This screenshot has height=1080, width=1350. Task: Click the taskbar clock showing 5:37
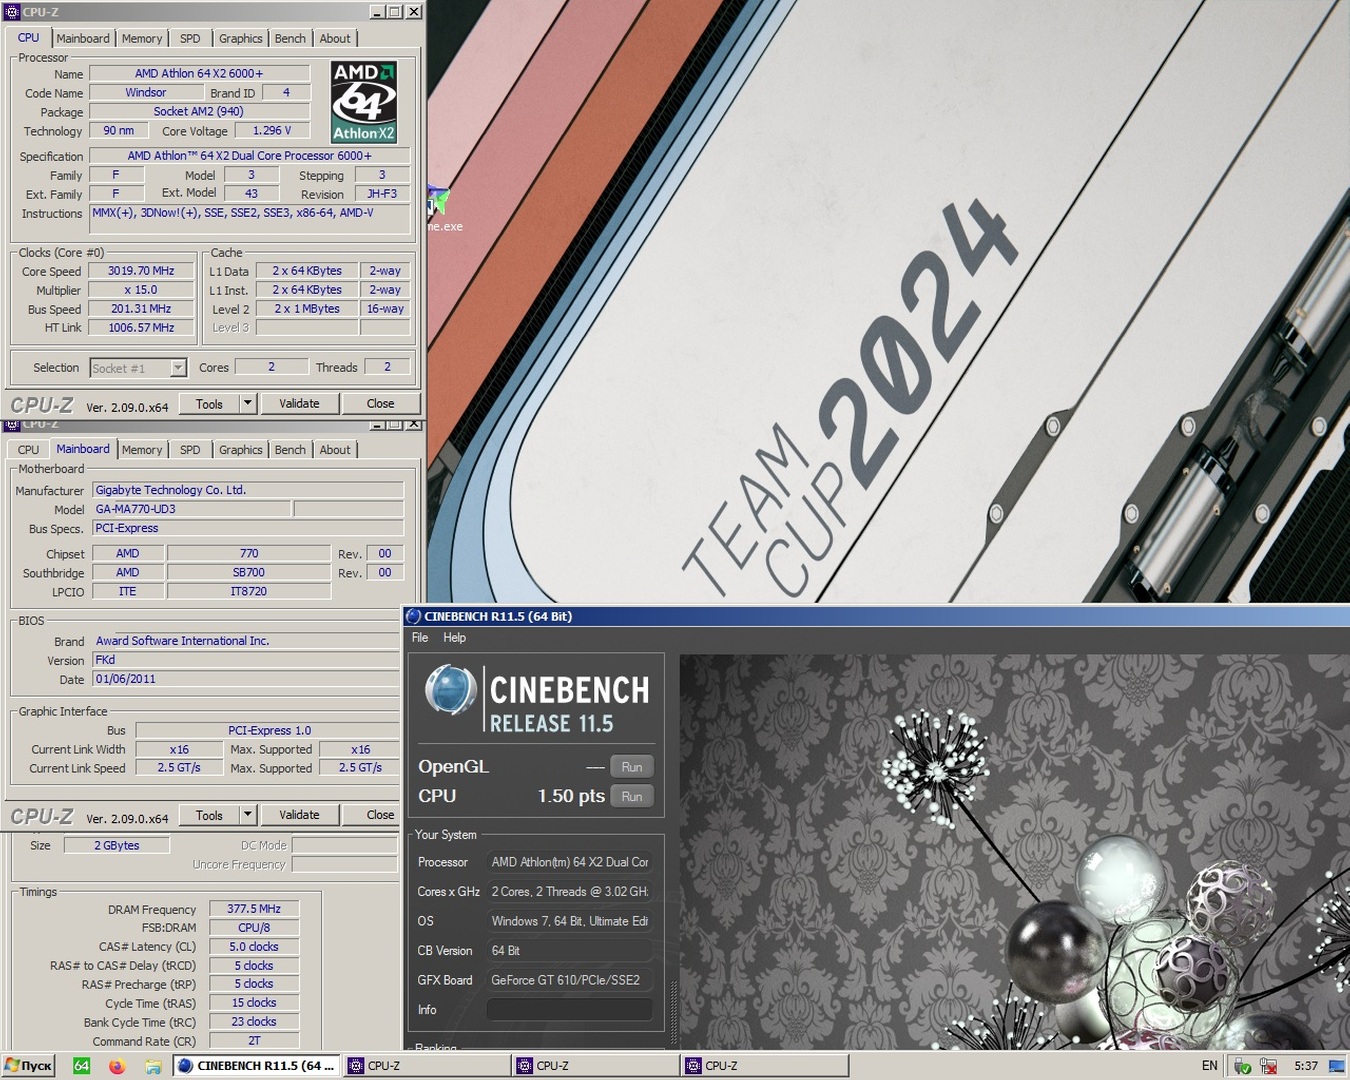[1305, 1066]
